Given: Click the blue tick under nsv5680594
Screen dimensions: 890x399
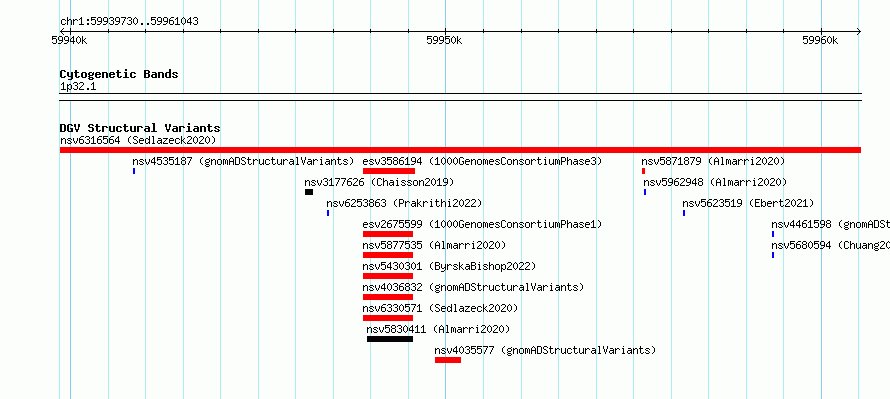Looking at the screenshot, I should point(773,255).
